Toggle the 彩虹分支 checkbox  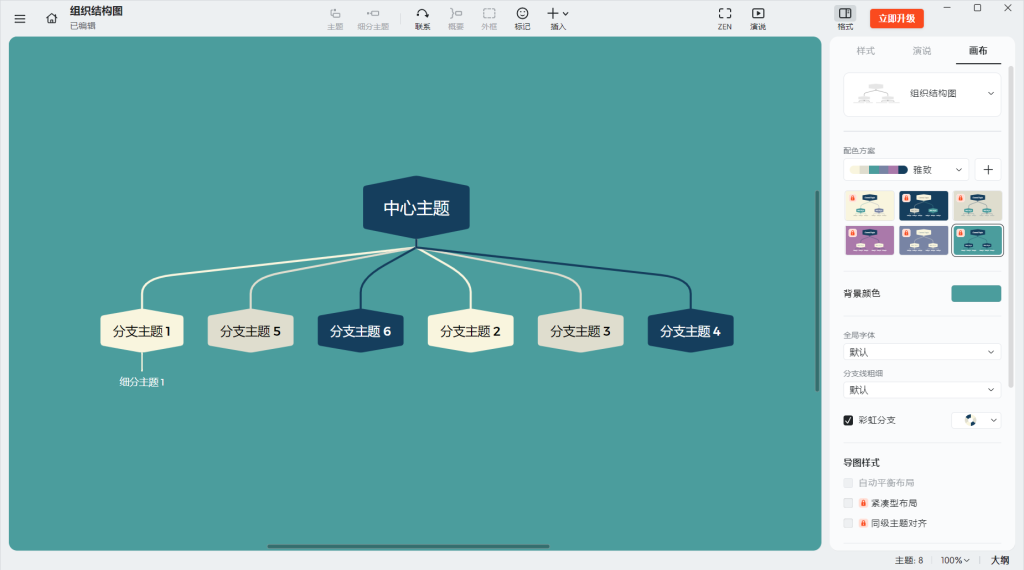pos(848,420)
